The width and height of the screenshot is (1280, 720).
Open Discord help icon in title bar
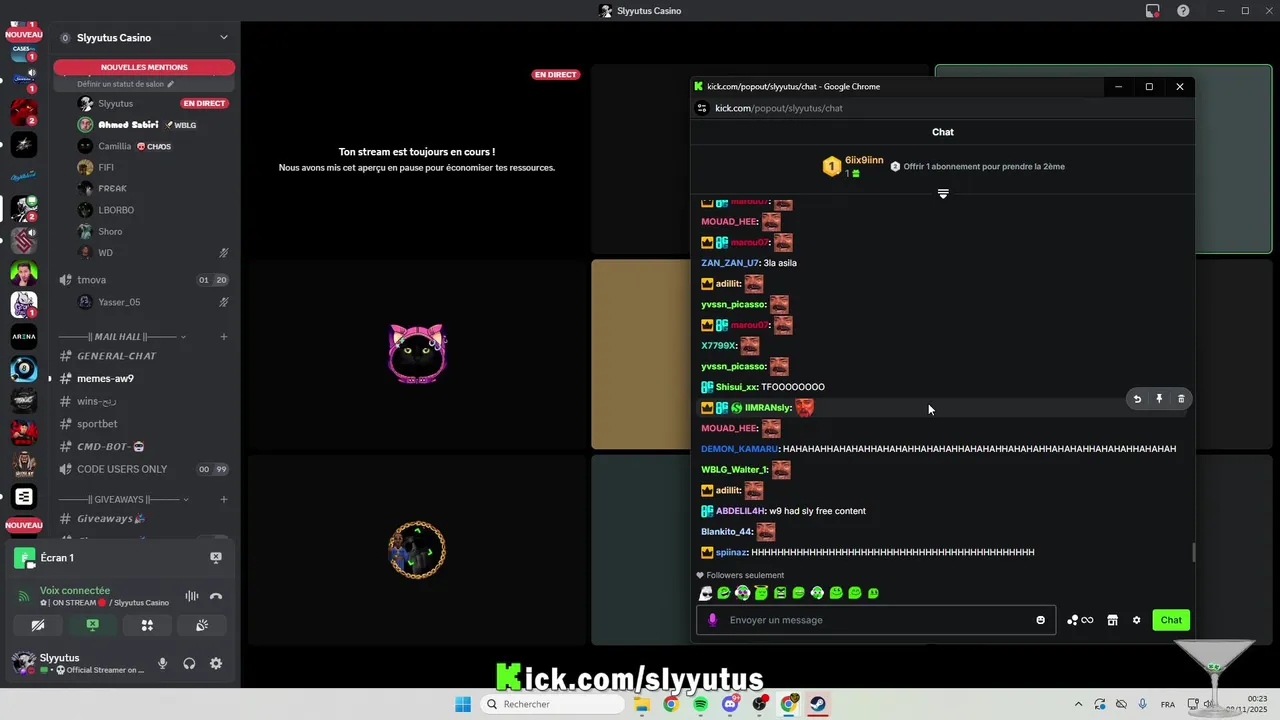click(x=1183, y=11)
